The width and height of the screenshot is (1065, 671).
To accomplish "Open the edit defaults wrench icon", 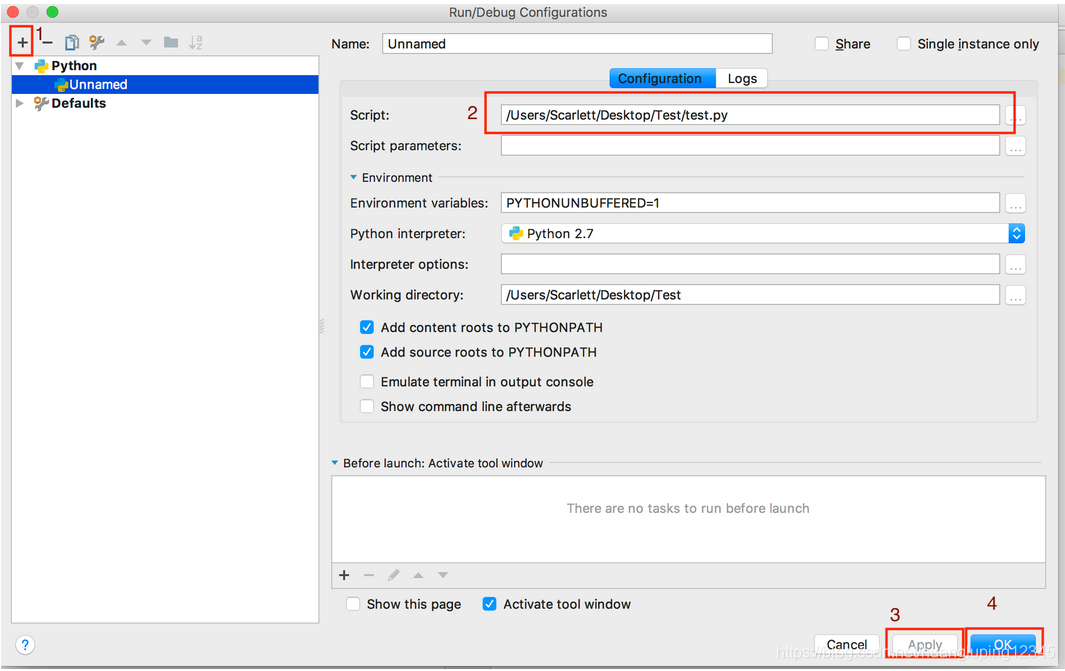I will 96,43.
